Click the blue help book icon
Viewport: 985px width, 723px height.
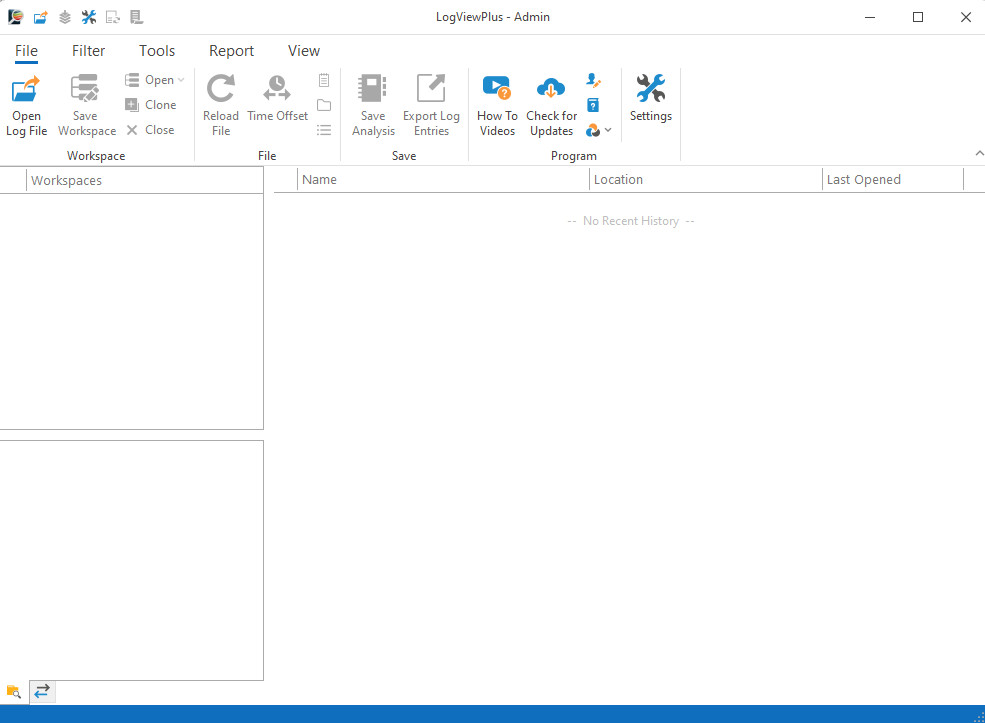point(593,105)
